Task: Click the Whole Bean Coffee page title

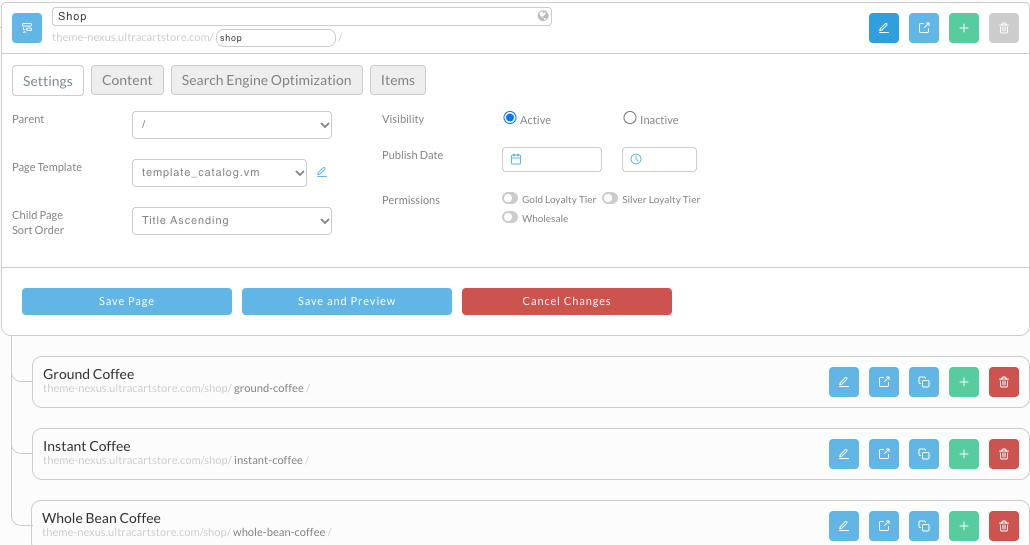Action: pos(102,518)
